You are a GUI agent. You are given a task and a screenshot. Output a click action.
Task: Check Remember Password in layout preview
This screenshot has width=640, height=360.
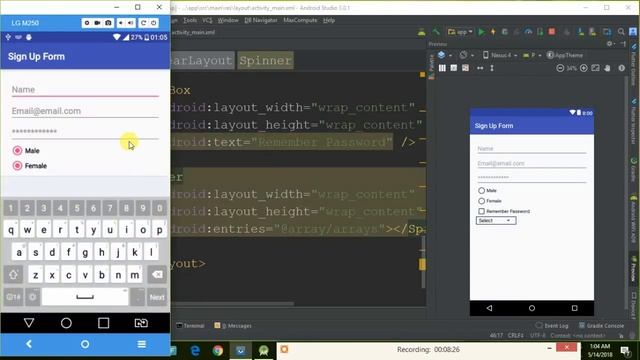(482, 211)
